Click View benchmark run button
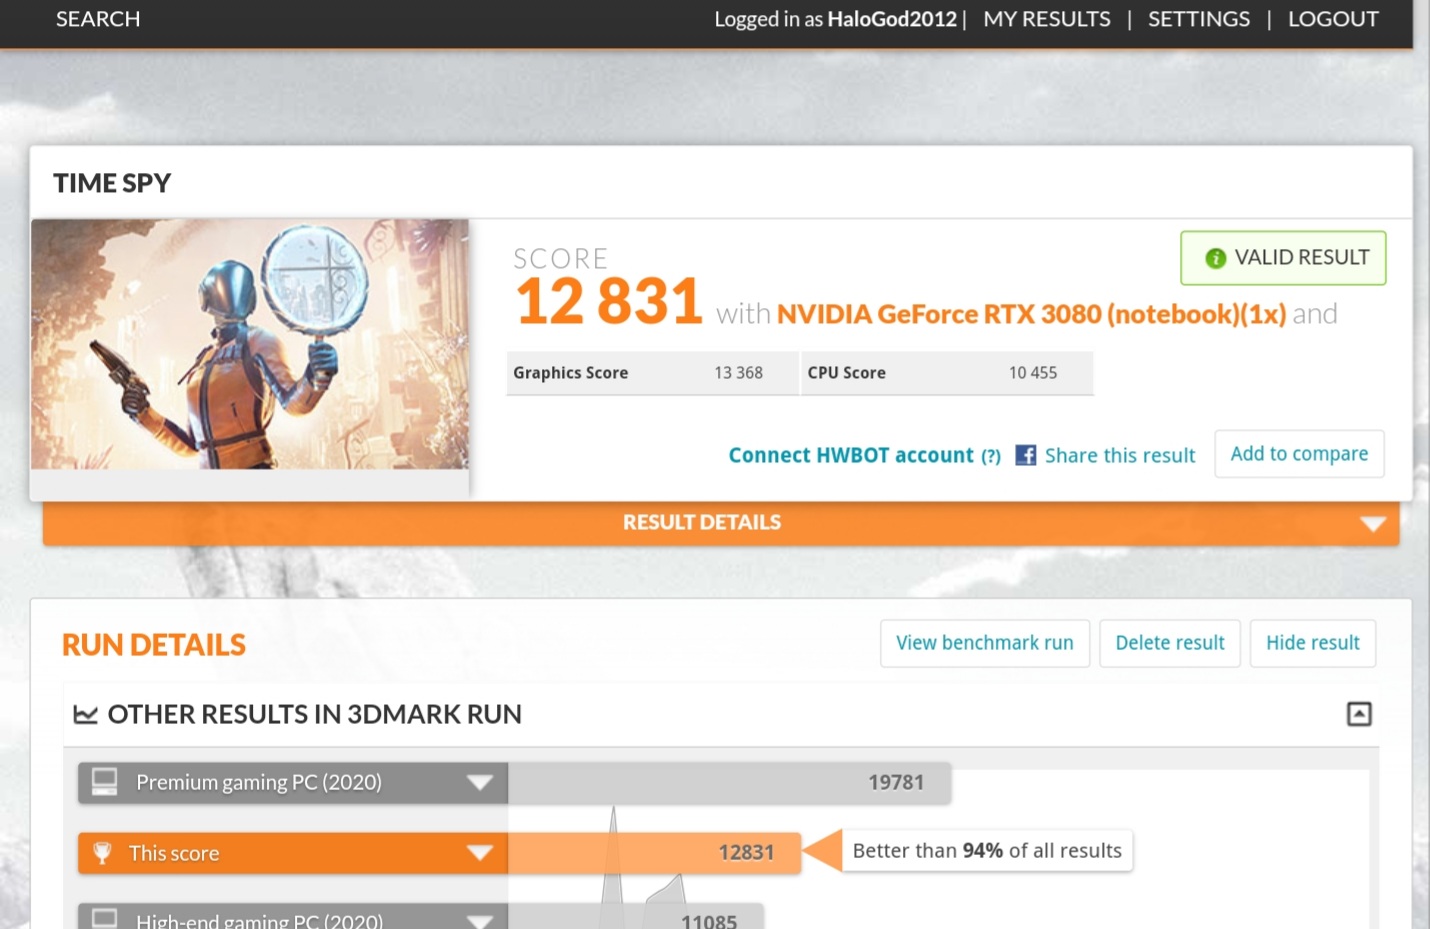This screenshot has width=1430, height=929. (985, 643)
